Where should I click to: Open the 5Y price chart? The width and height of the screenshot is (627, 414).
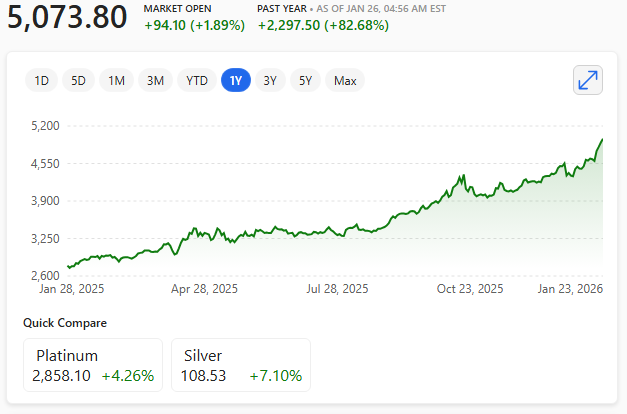pos(305,80)
